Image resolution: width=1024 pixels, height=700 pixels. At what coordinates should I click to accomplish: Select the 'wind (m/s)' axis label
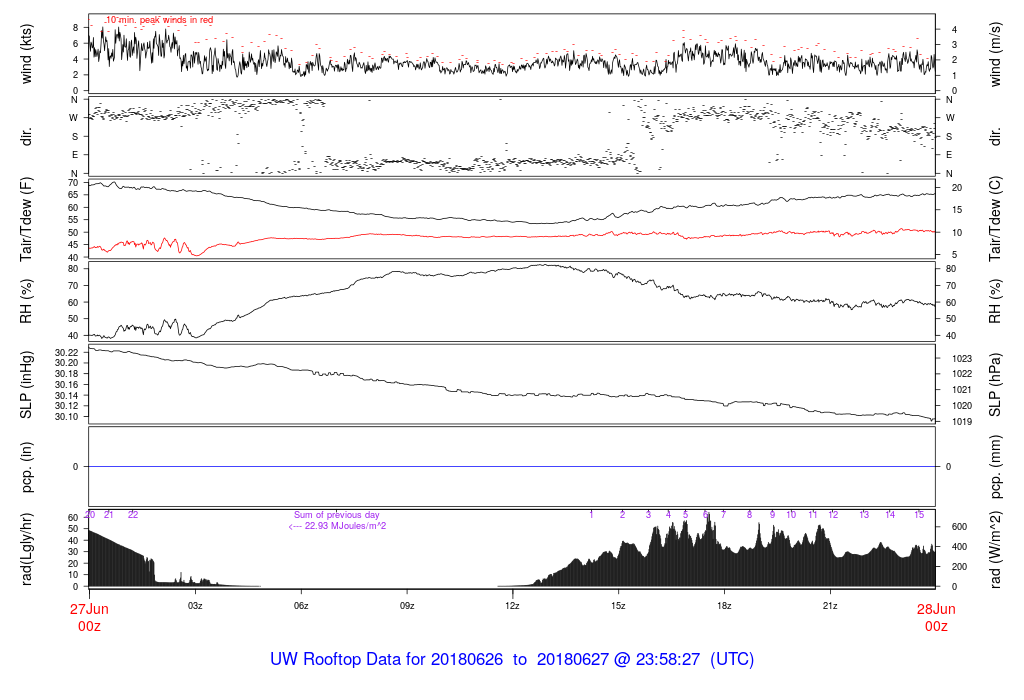coord(995,54)
